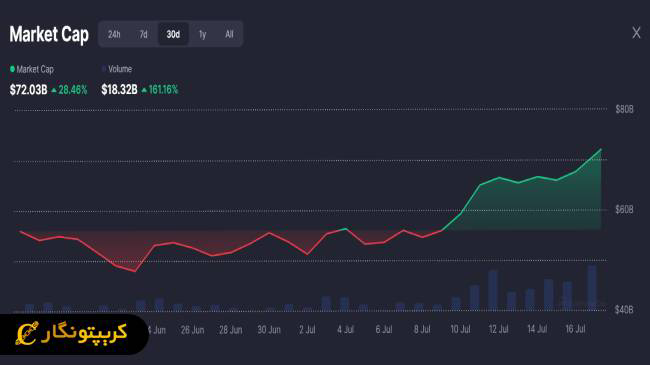Click the 161.16% volume change
Screen dimensions: 650x365
[x=160, y=90]
